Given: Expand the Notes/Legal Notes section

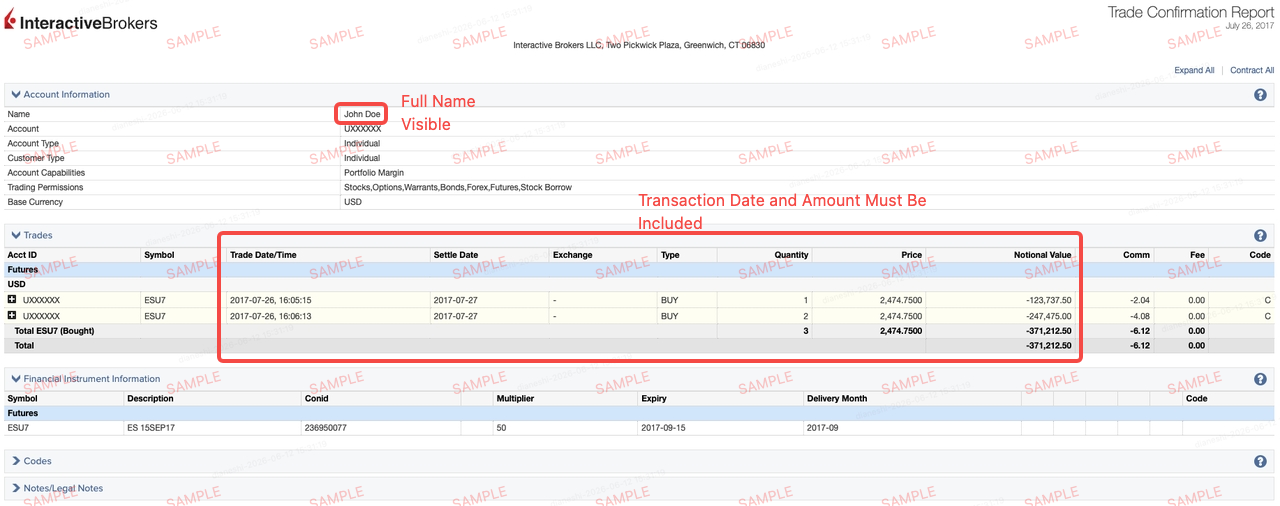Looking at the screenshot, I should tap(16, 489).
